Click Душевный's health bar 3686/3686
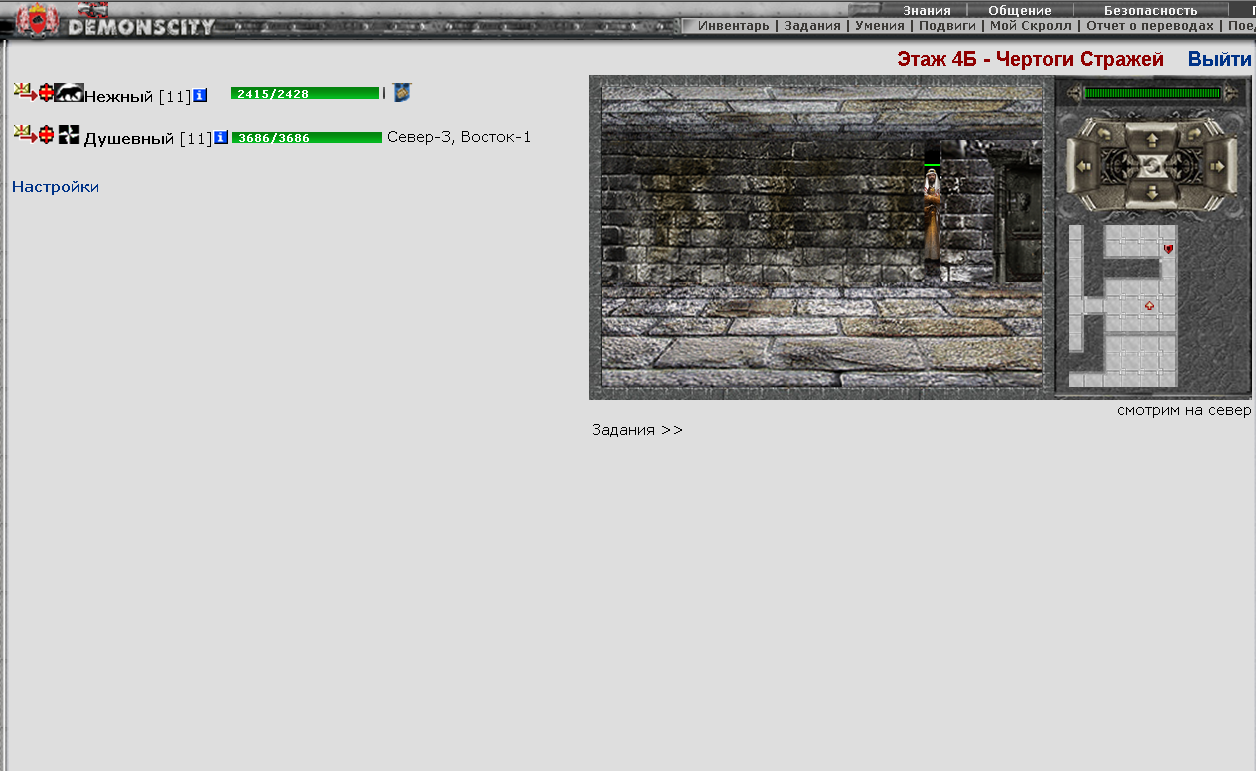 (307, 137)
